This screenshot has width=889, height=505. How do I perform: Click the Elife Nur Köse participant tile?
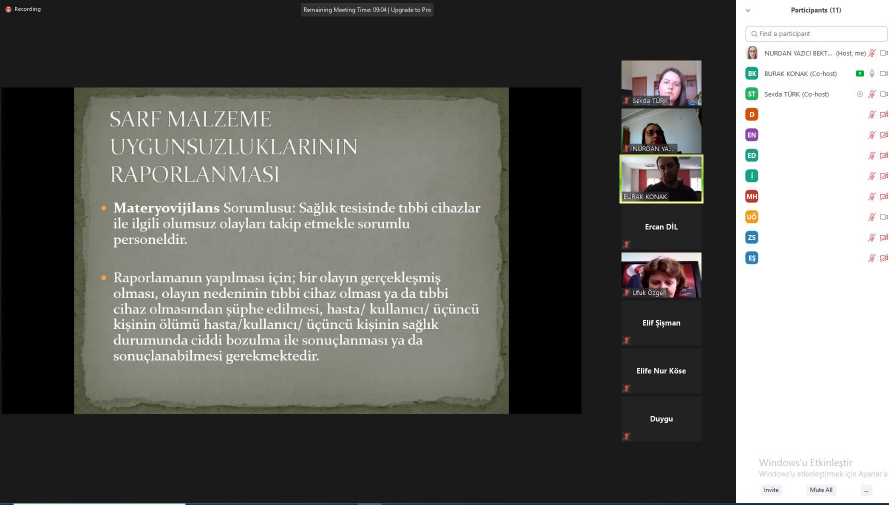[x=661, y=371]
